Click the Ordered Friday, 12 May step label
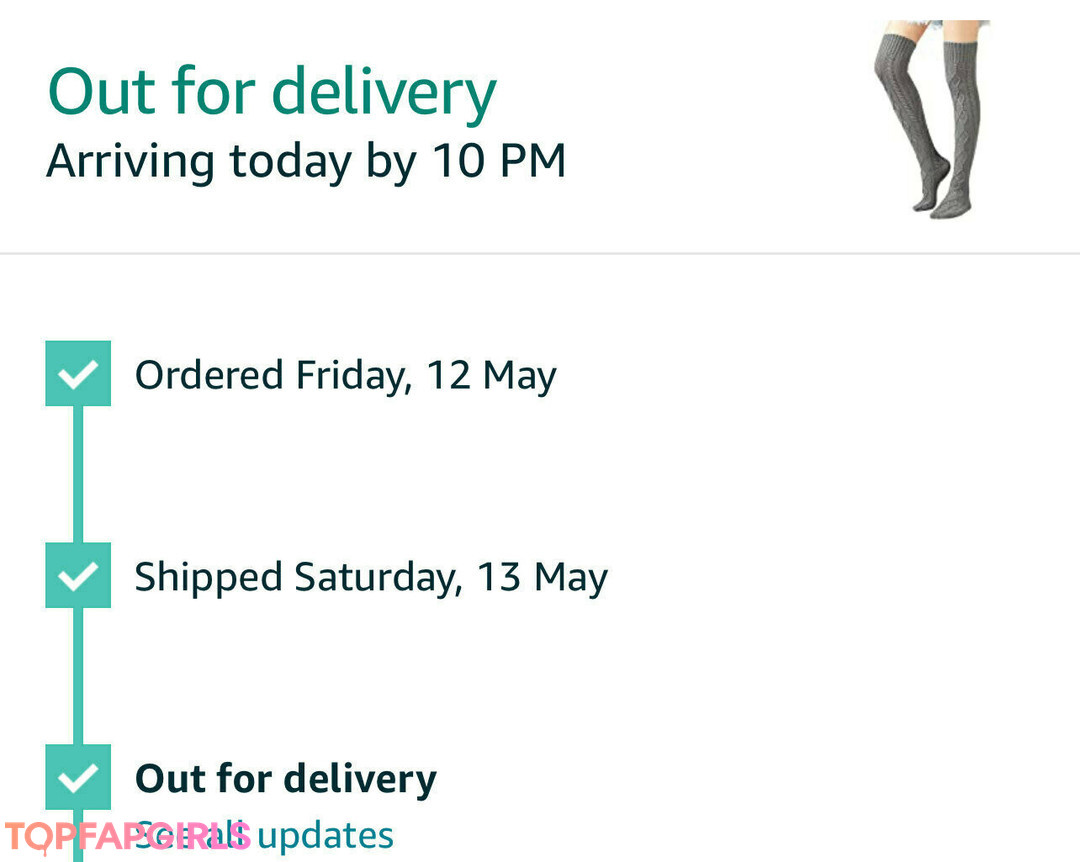Viewport: 1080px width, 862px height. point(345,376)
